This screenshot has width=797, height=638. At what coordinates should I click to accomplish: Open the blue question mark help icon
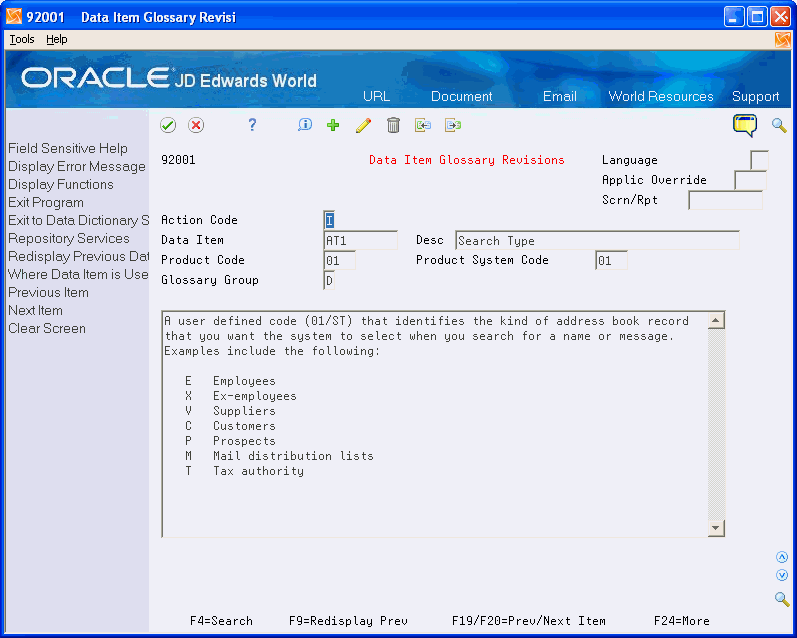(x=252, y=125)
